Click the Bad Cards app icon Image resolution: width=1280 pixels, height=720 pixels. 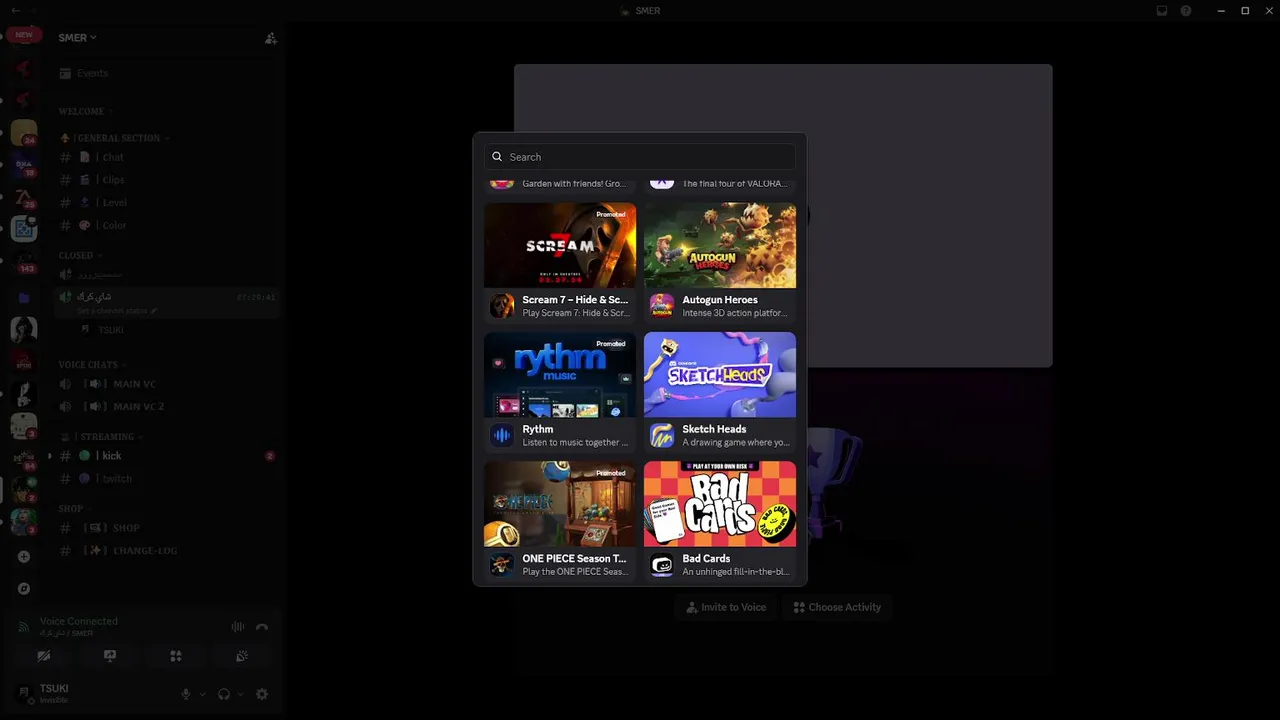pyautogui.click(x=662, y=565)
